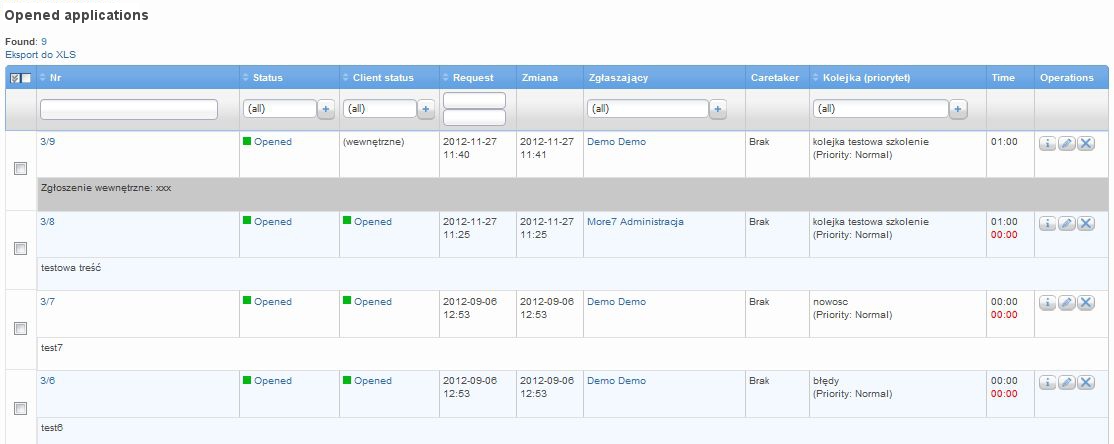Open the More7 Administracja reporter link
Viewport: 1114px width, 444px height.
point(635,222)
